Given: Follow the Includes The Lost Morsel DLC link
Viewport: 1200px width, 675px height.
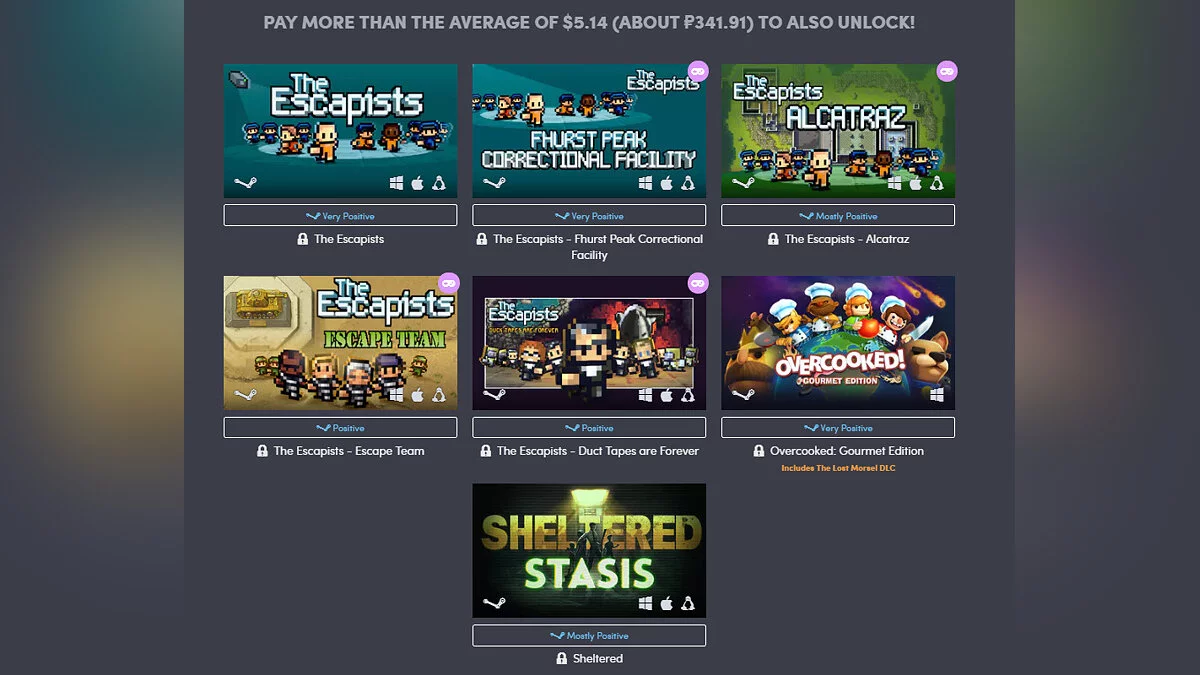Looking at the screenshot, I should 838,468.
